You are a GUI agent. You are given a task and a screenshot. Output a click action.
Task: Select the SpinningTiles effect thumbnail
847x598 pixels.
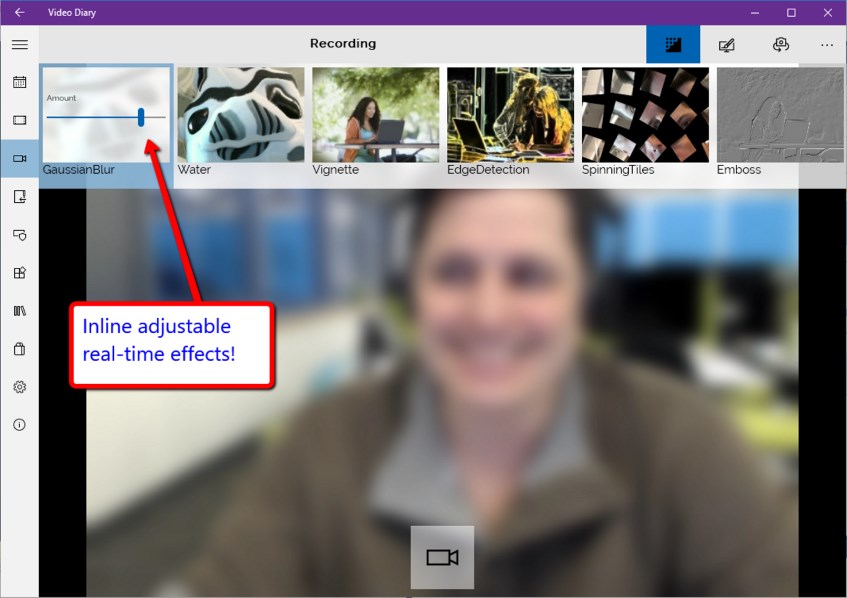[646, 115]
